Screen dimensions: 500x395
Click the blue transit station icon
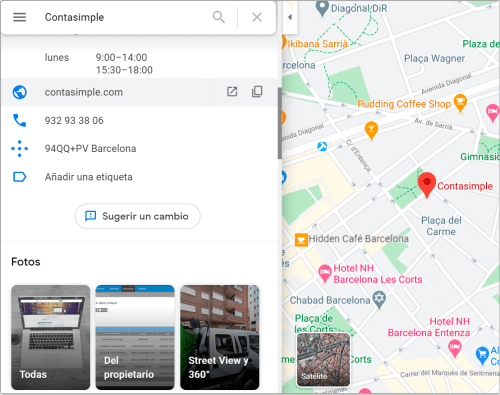[322, 146]
